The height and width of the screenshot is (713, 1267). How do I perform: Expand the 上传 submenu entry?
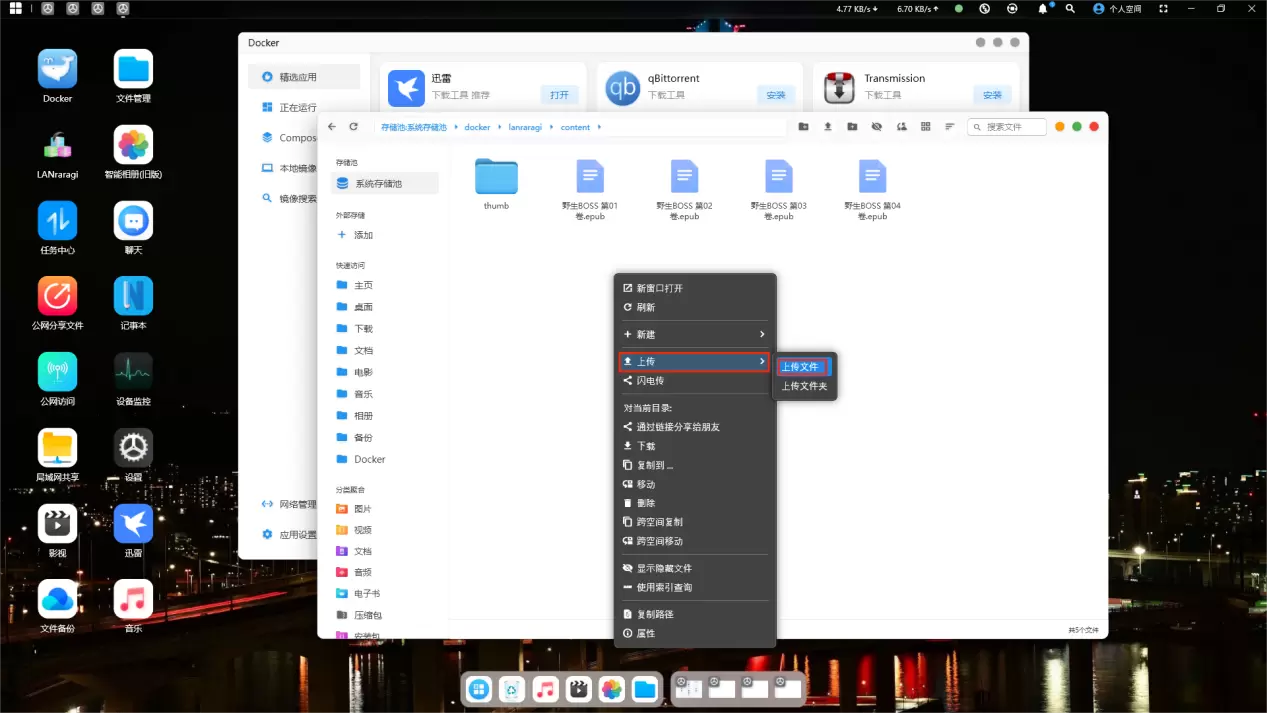click(694, 361)
